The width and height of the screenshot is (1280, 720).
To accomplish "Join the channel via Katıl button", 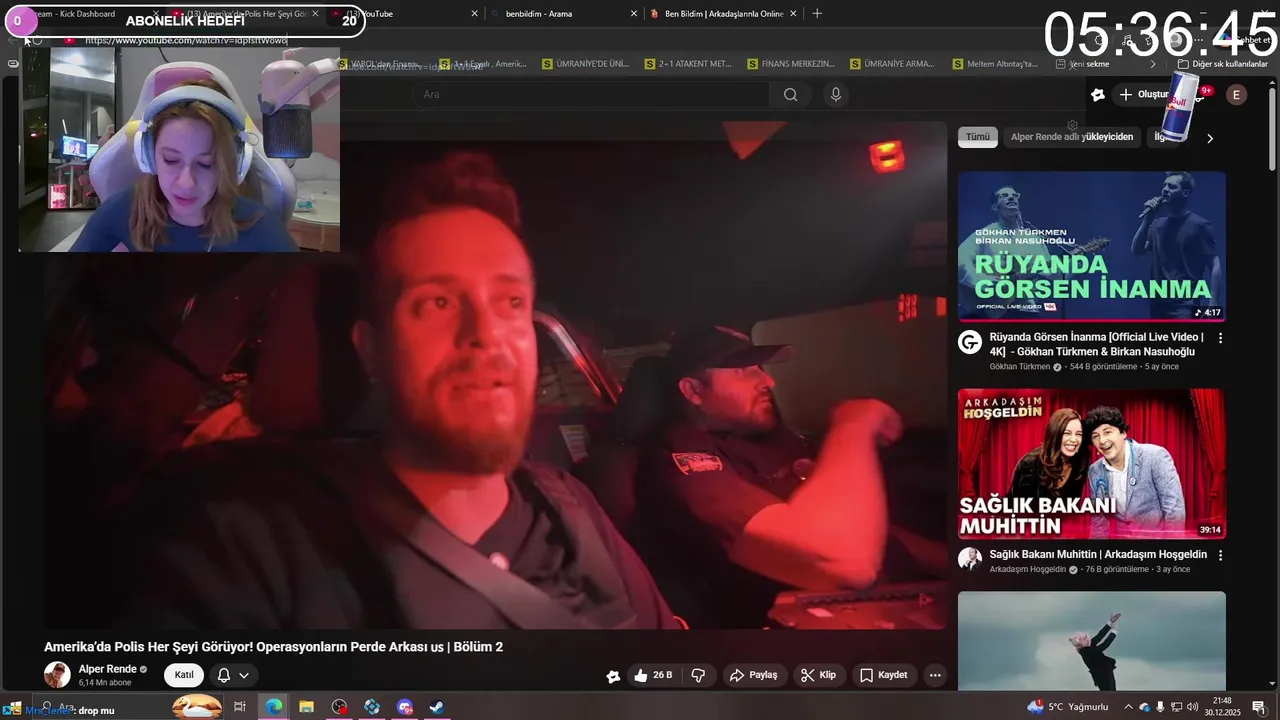I will click(184, 675).
